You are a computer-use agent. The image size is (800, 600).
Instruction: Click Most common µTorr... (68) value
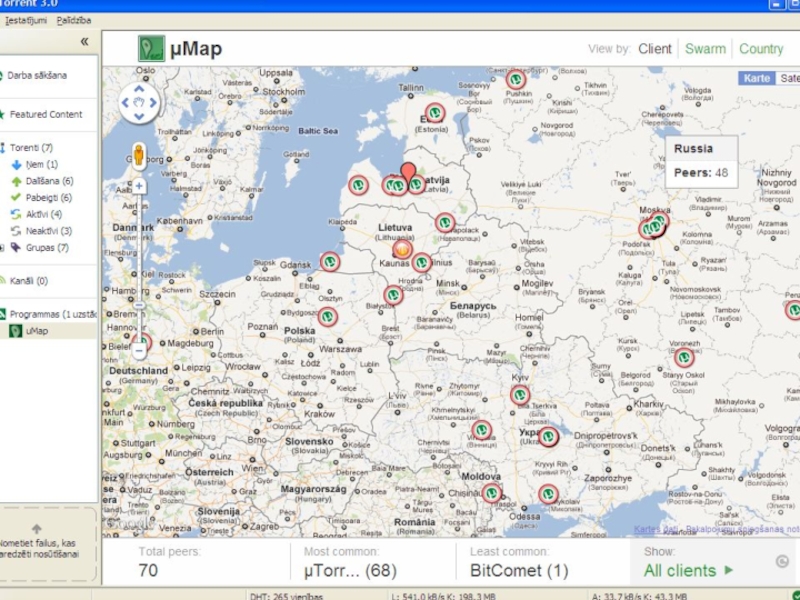click(x=350, y=570)
